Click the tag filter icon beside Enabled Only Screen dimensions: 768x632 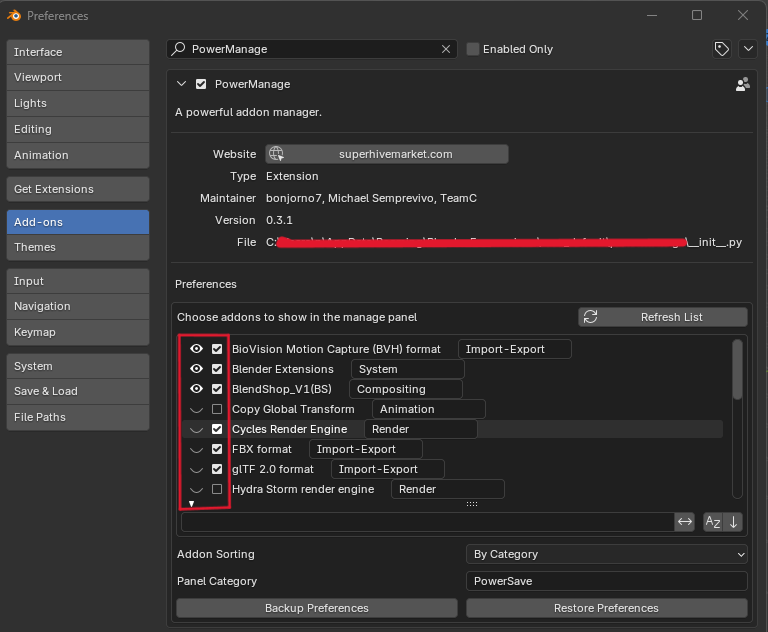(721, 49)
